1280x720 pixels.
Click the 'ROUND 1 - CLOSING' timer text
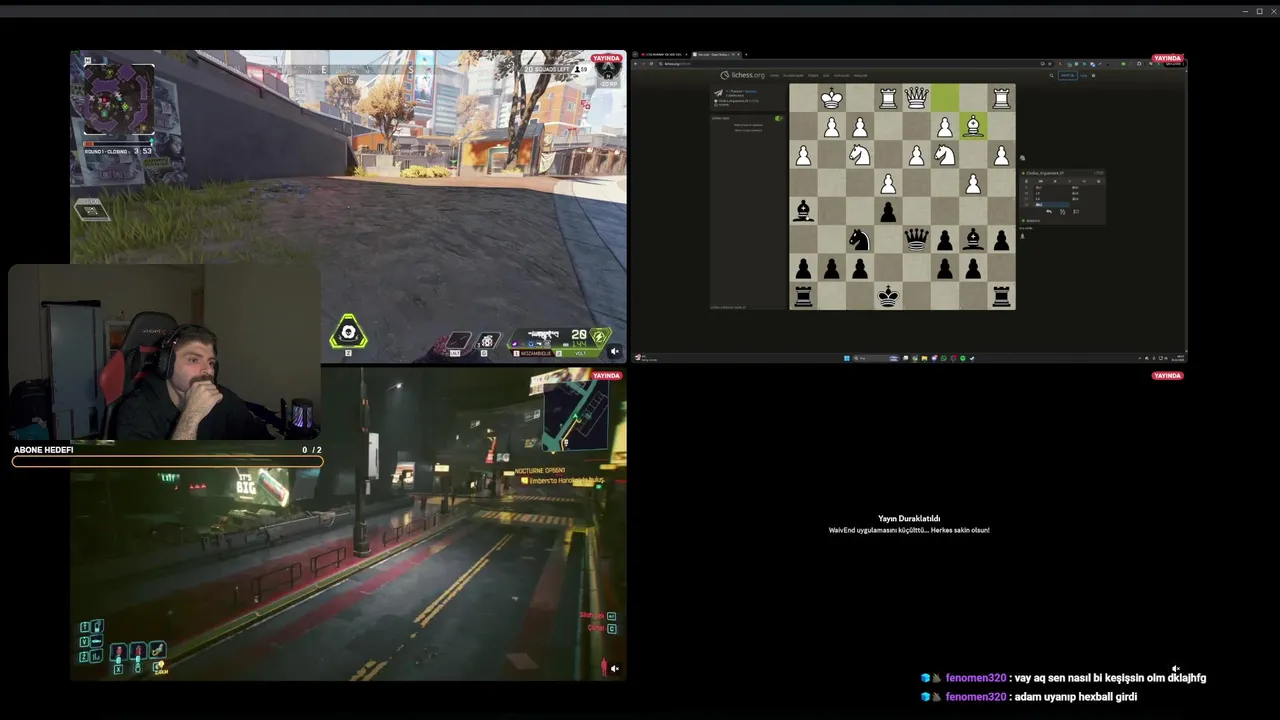(x=117, y=151)
